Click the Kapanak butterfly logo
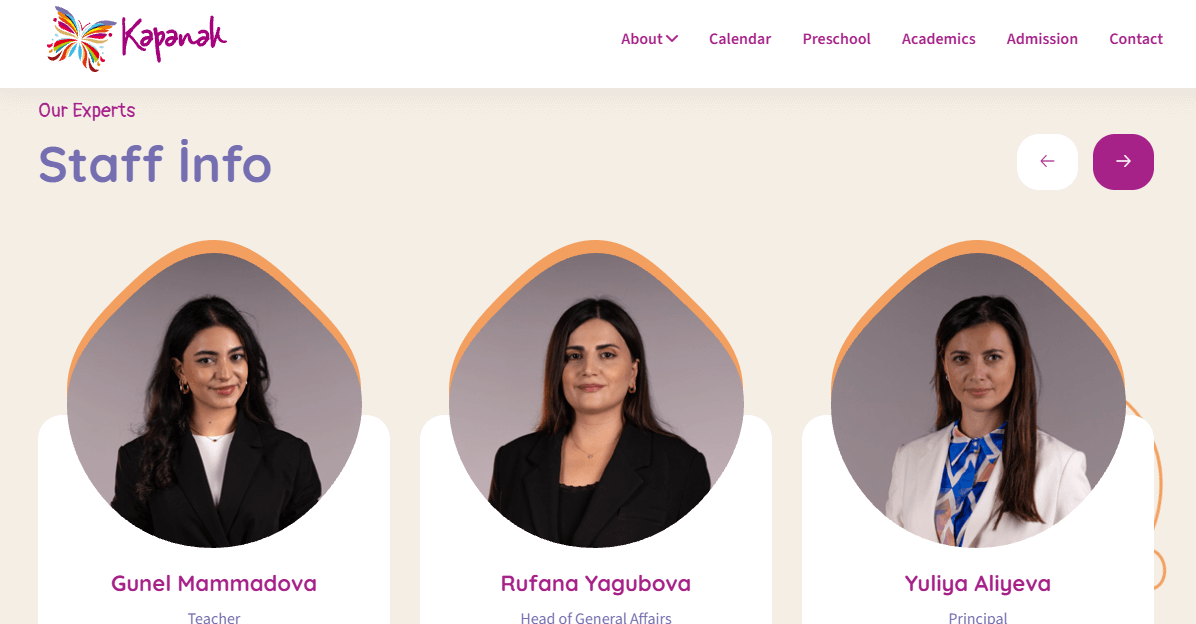 [x=82, y=39]
